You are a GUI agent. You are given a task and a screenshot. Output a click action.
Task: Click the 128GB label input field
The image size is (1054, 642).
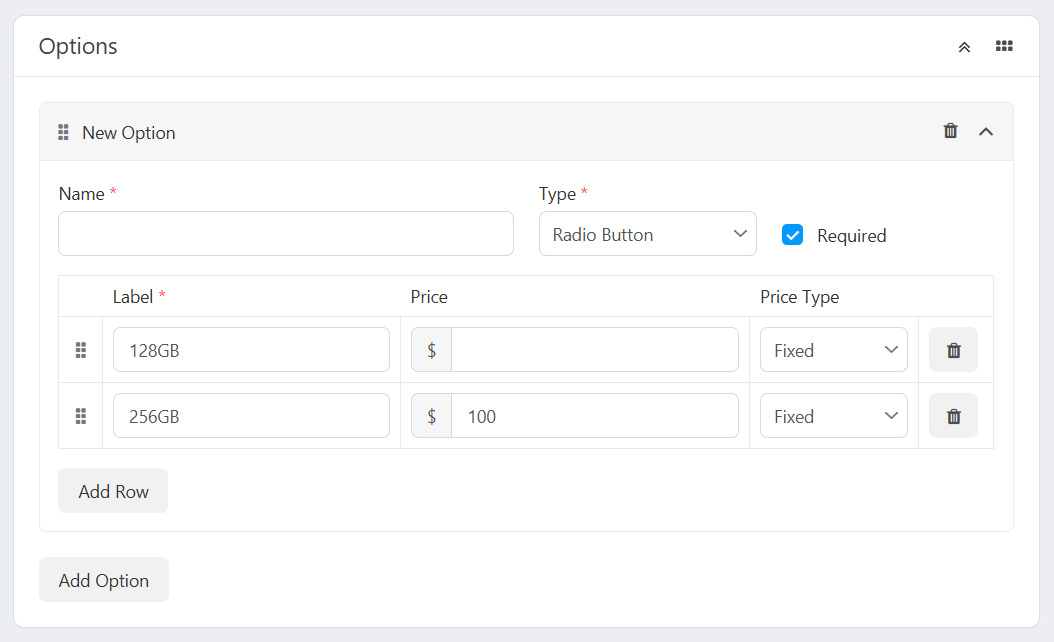(251, 350)
